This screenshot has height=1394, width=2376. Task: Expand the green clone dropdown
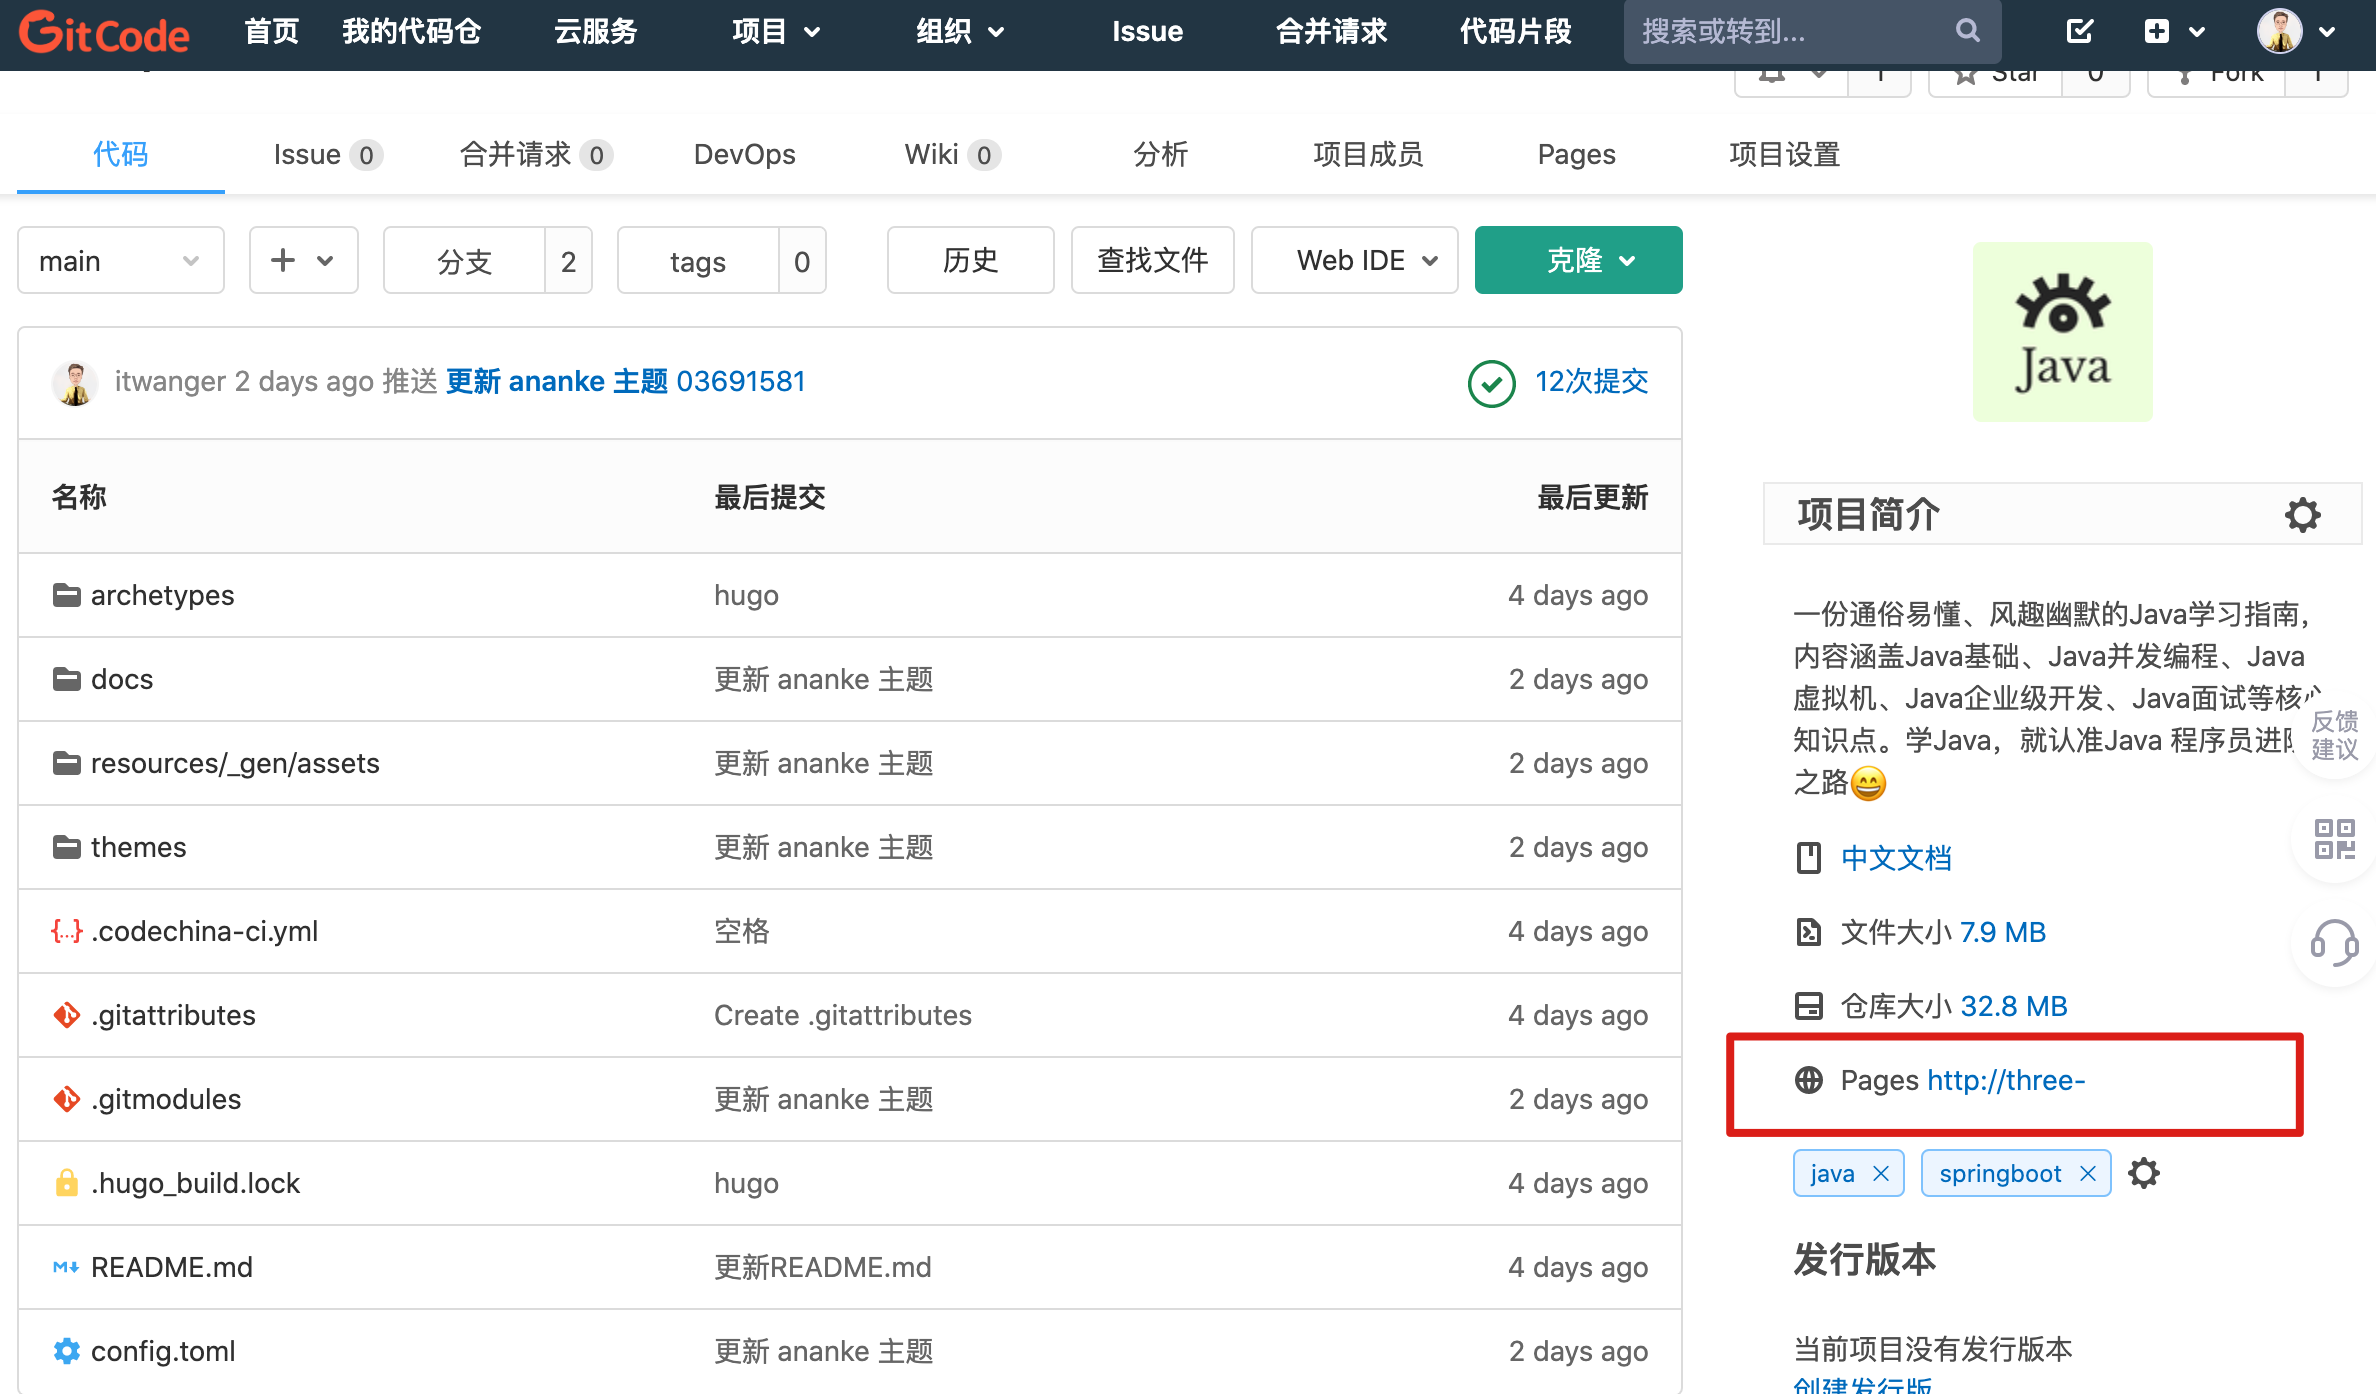(x=1578, y=261)
